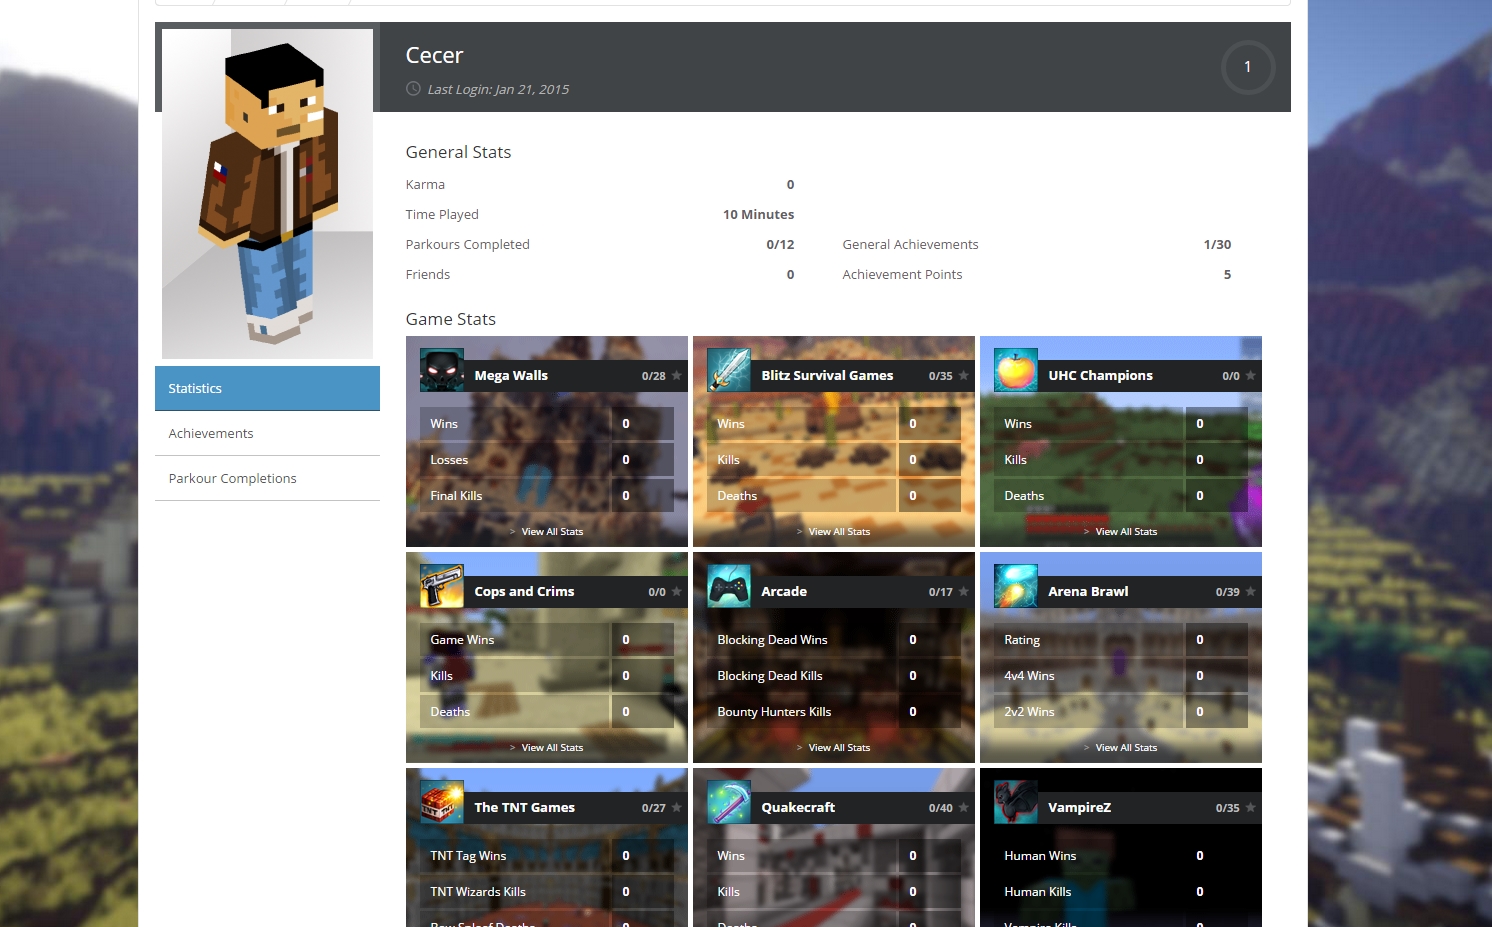Click the Mega Walls wither icon
The image size is (1492, 927).
(x=442, y=370)
